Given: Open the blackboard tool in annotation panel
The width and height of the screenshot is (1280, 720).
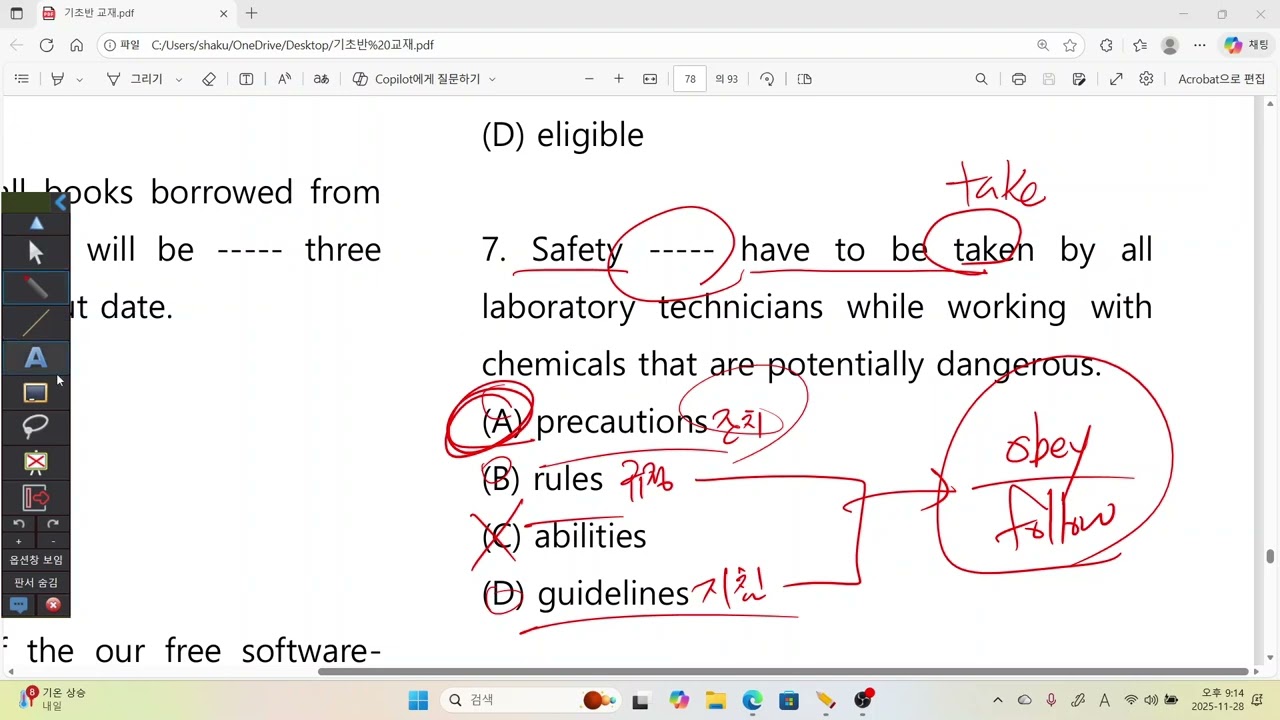Looking at the screenshot, I should (36, 393).
